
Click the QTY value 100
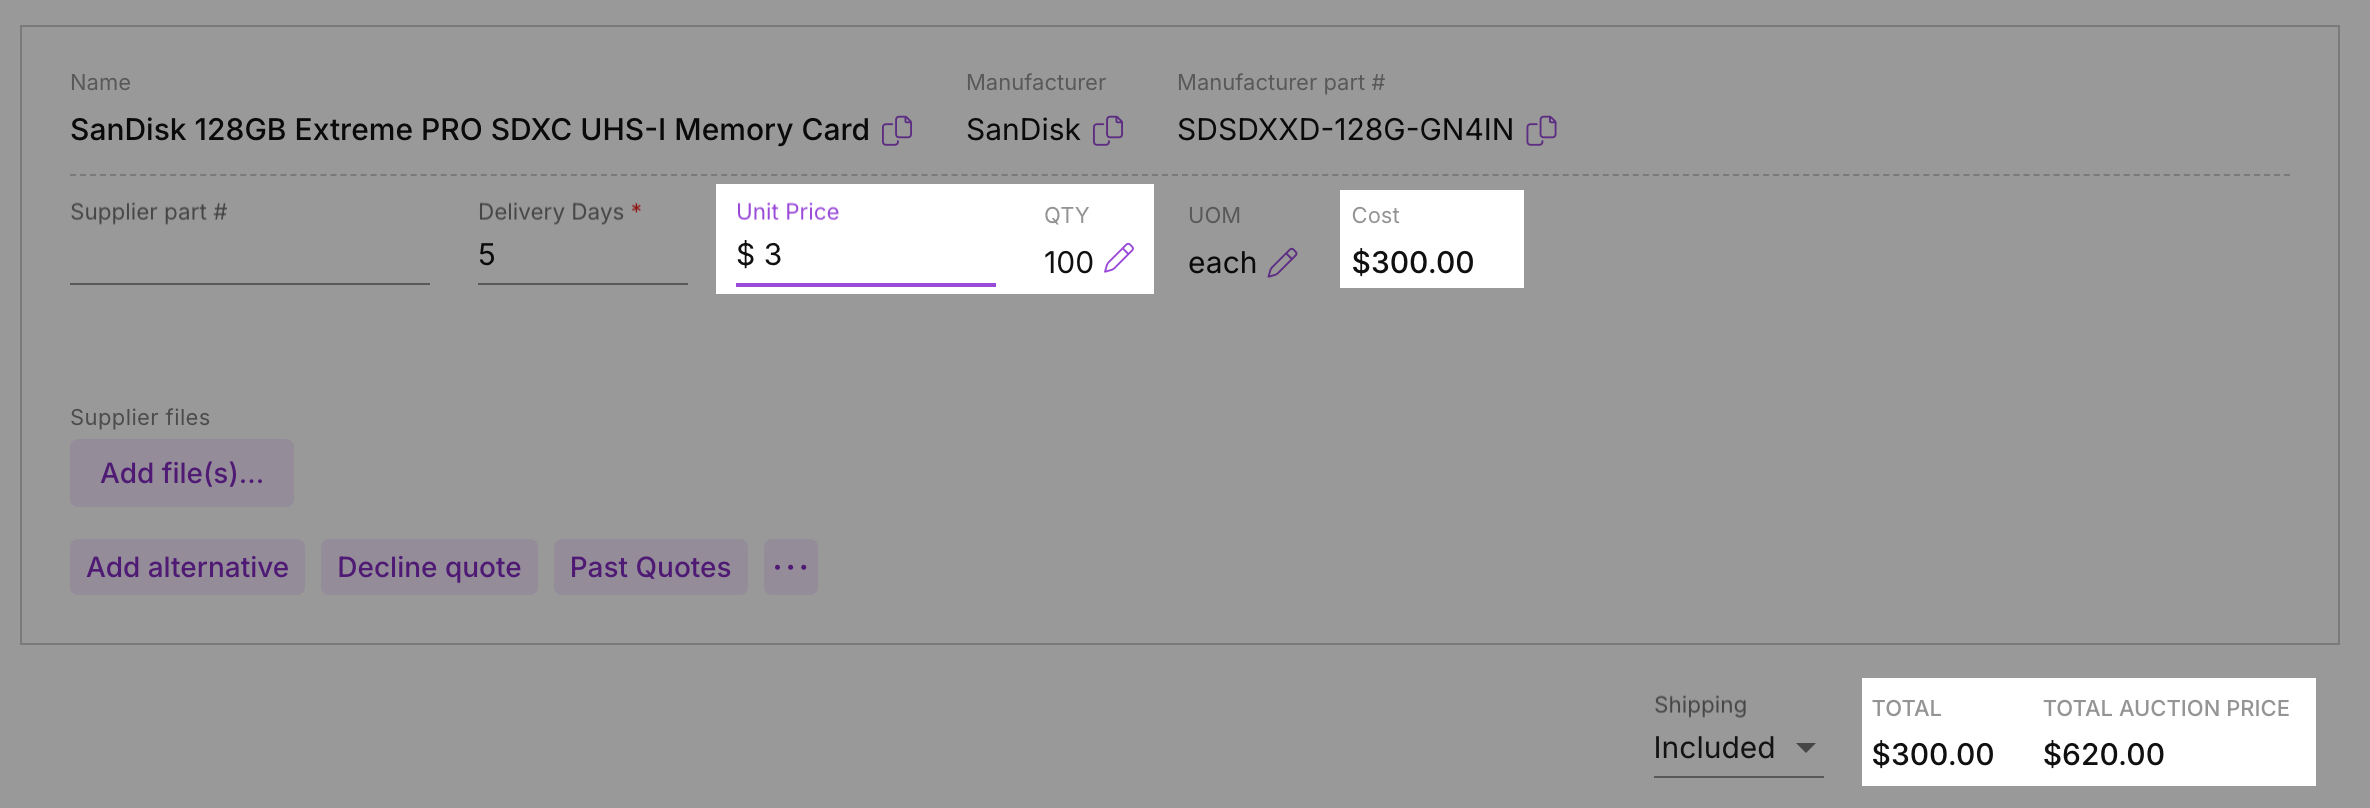click(x=1068, y=262)
